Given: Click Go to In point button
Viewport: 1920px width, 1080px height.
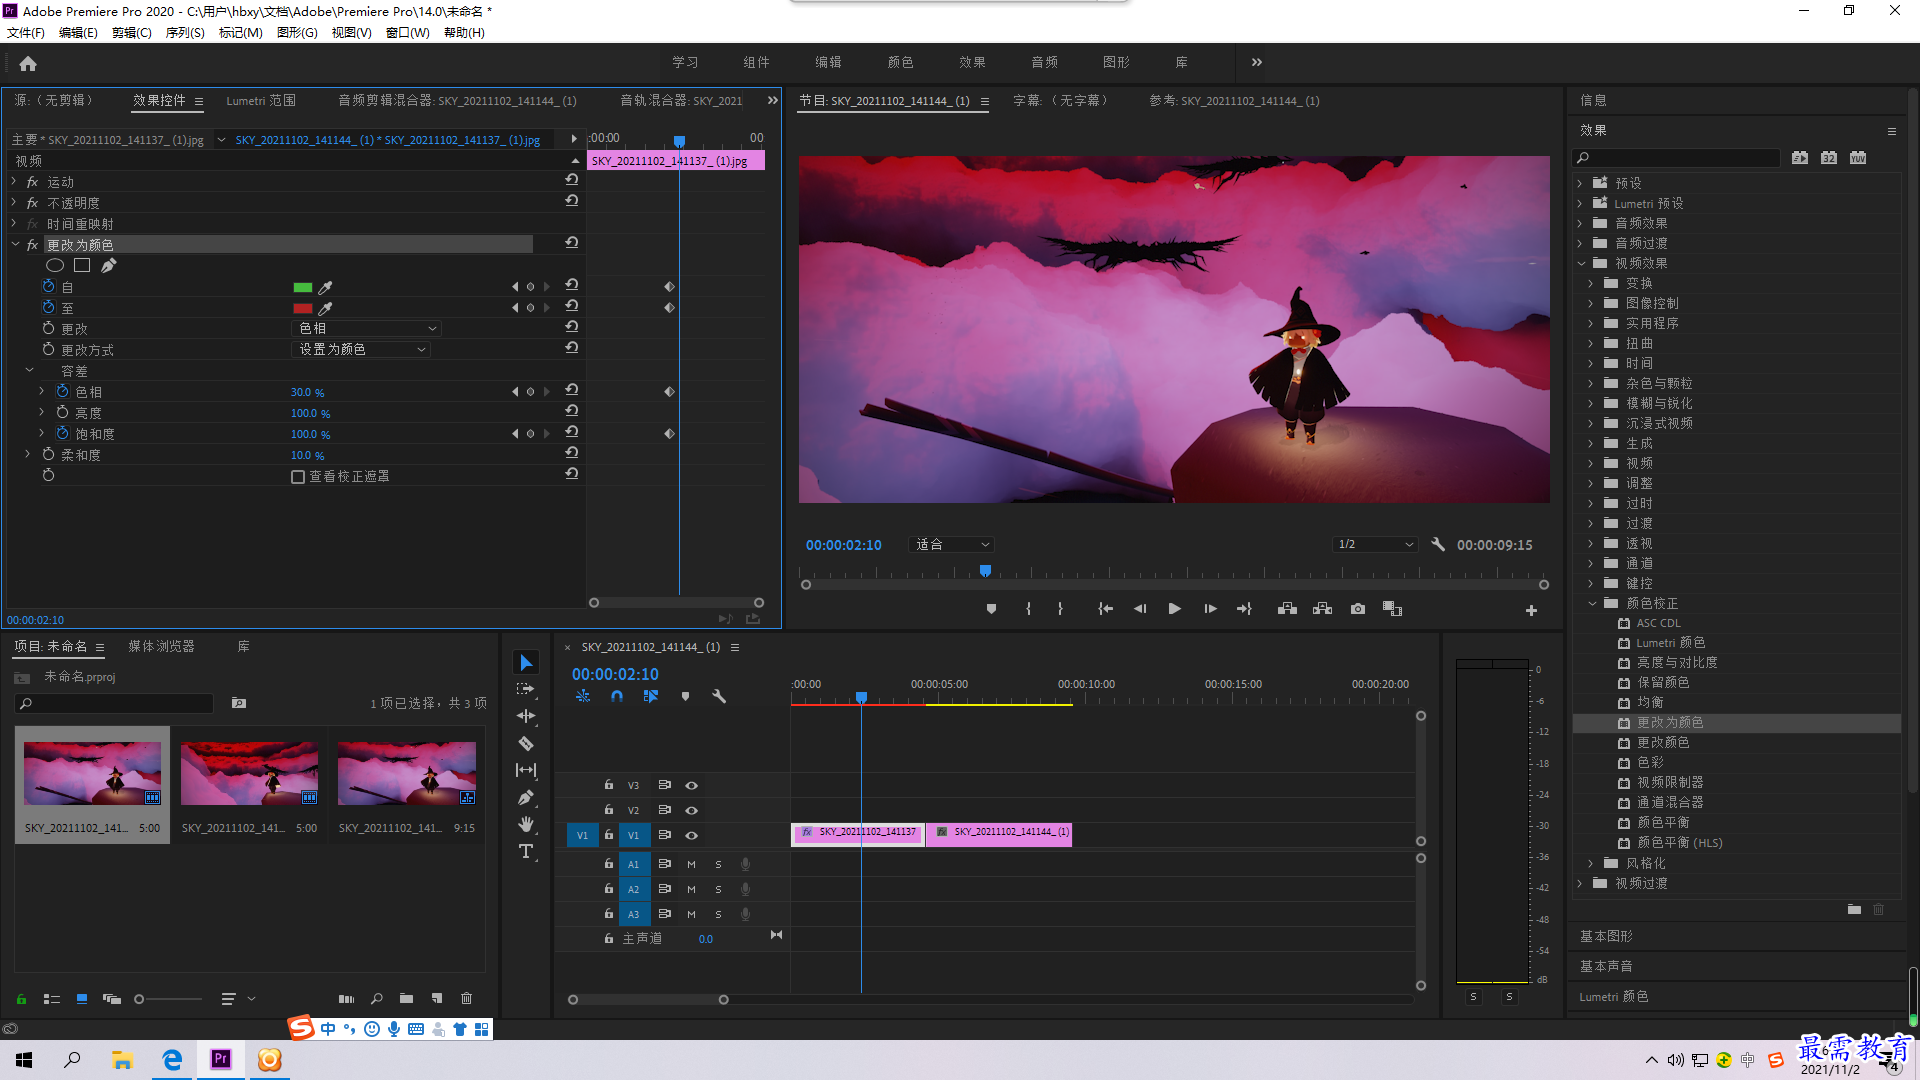Looking at the screenshot, I should coord(1105,609).
